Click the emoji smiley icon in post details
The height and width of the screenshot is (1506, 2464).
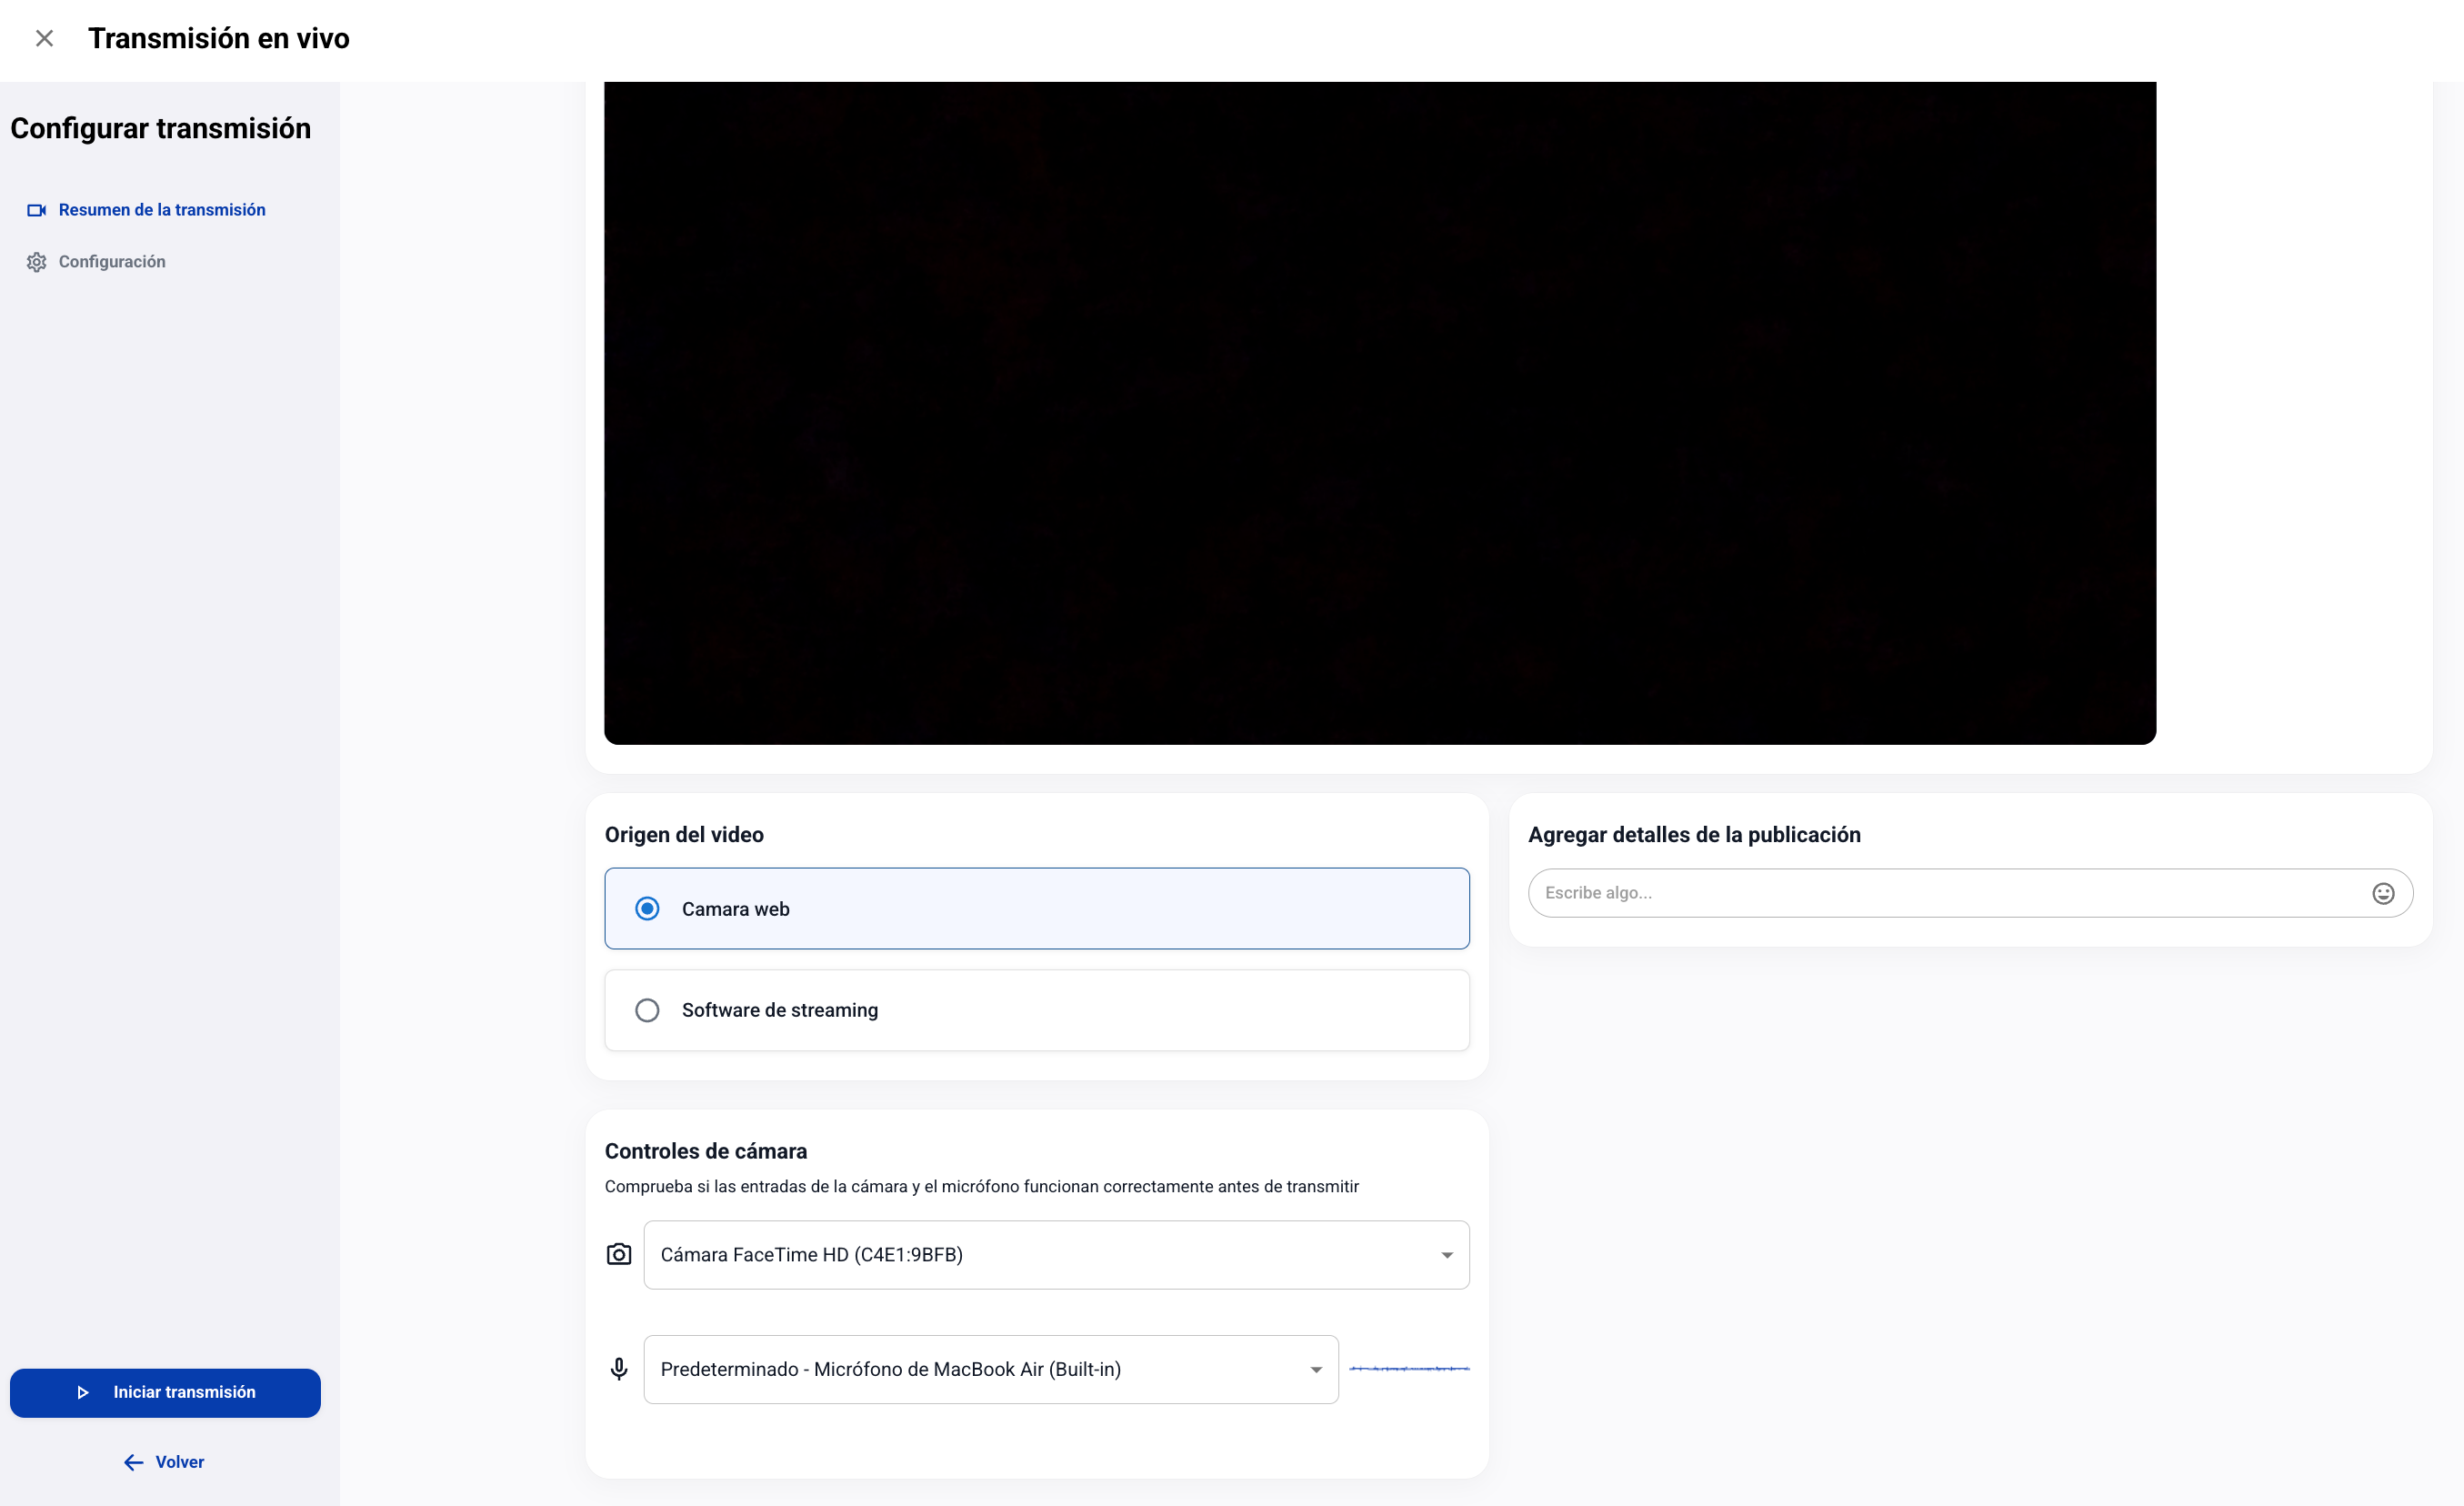(x=2383, y=893)
